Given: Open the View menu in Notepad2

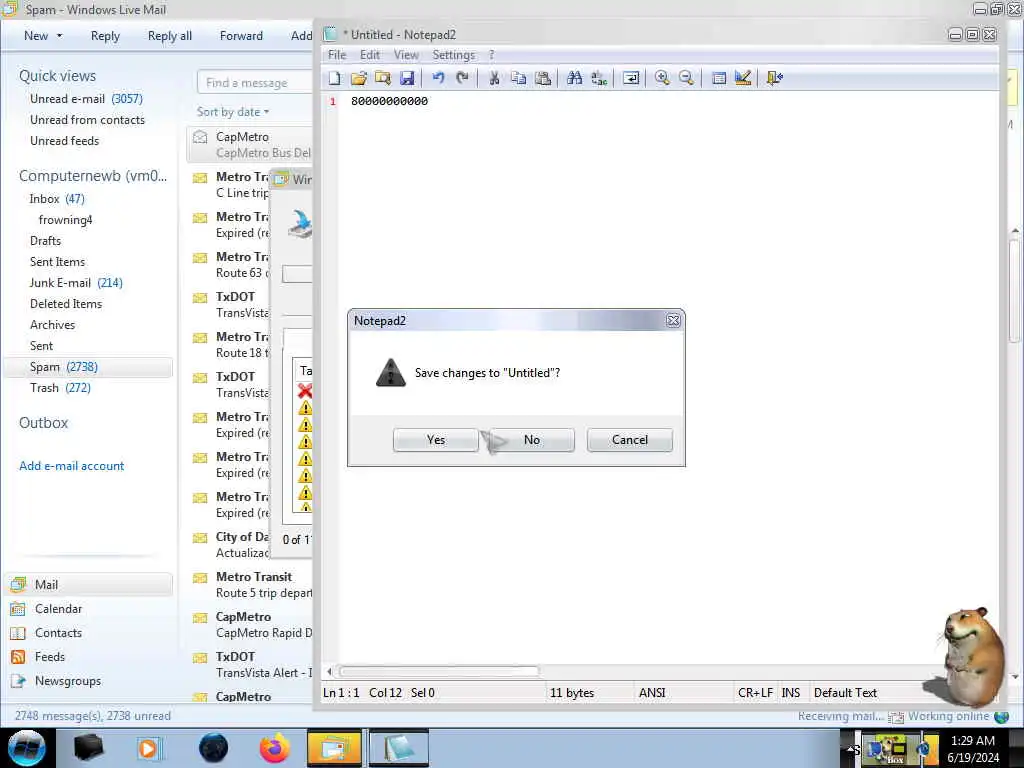Looking at the screenshot, I should [406, 55].
